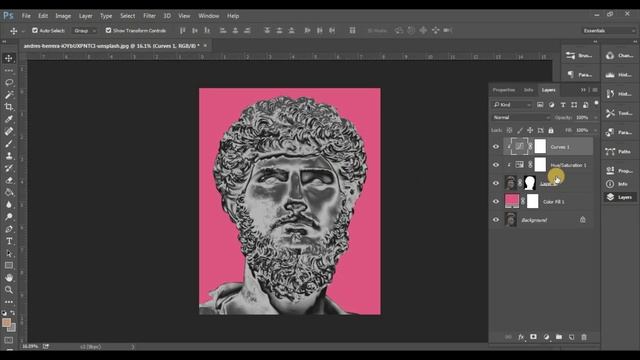Hide the Background layer
This screenshot has width=640, height=360.
(496, 220)
